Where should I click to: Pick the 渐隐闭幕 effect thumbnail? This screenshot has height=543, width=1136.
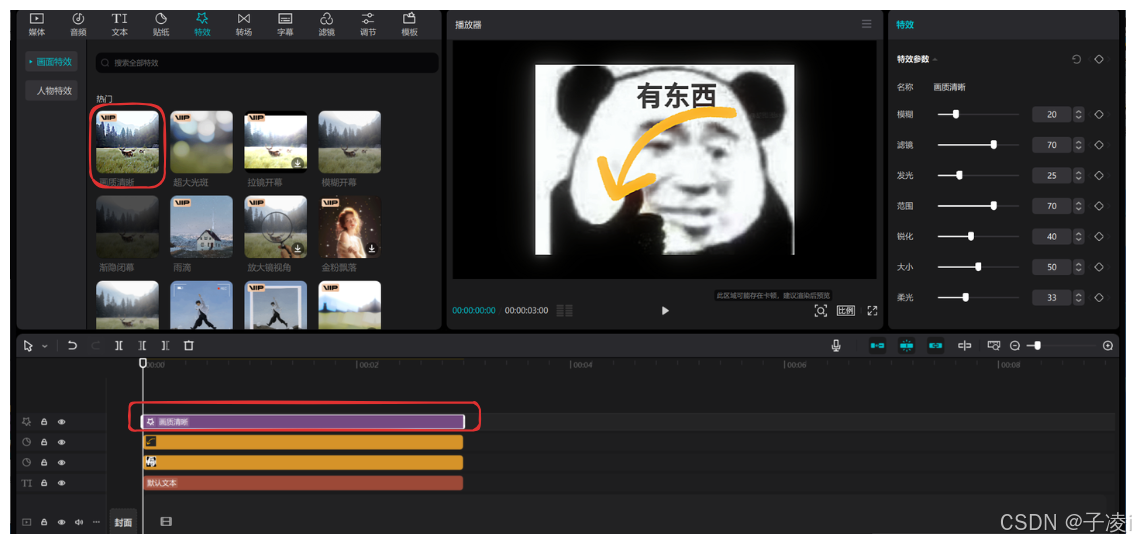coord(128,226)
